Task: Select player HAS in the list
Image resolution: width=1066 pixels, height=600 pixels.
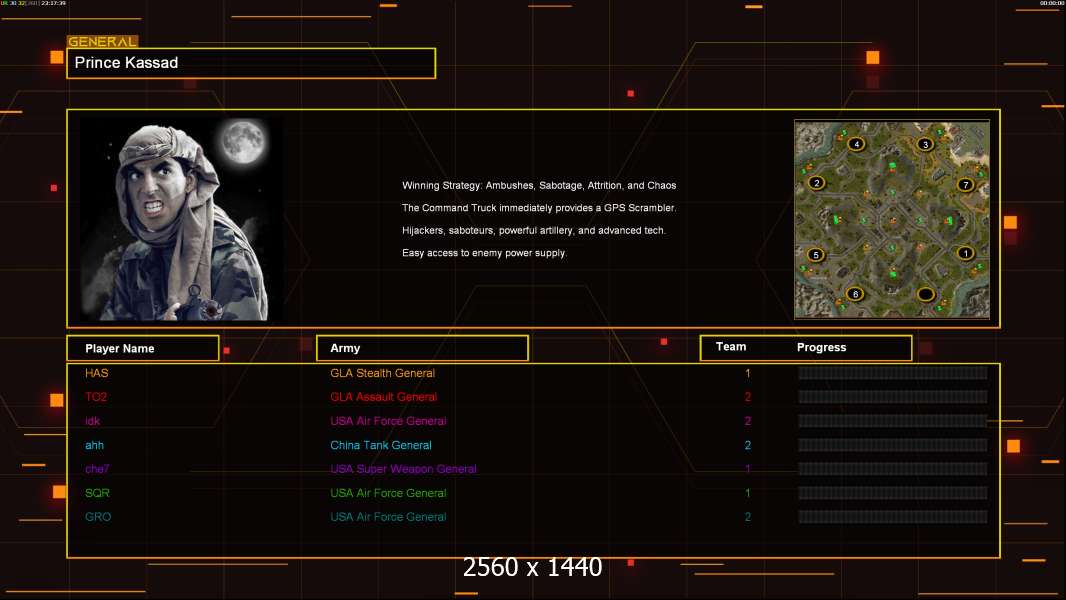Action: 97,373
